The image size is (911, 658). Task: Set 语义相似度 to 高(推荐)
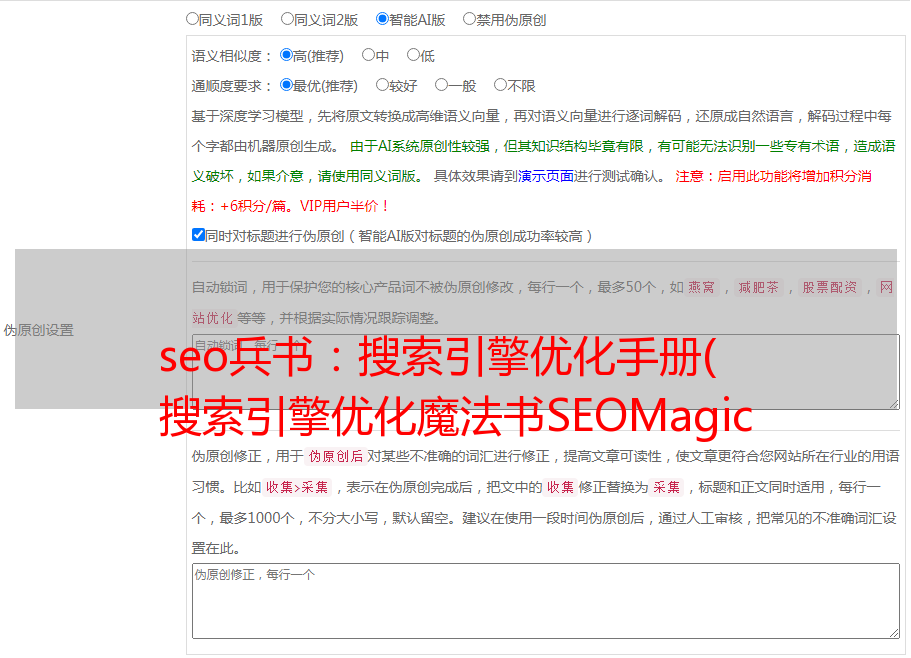[x=286, y=55]
